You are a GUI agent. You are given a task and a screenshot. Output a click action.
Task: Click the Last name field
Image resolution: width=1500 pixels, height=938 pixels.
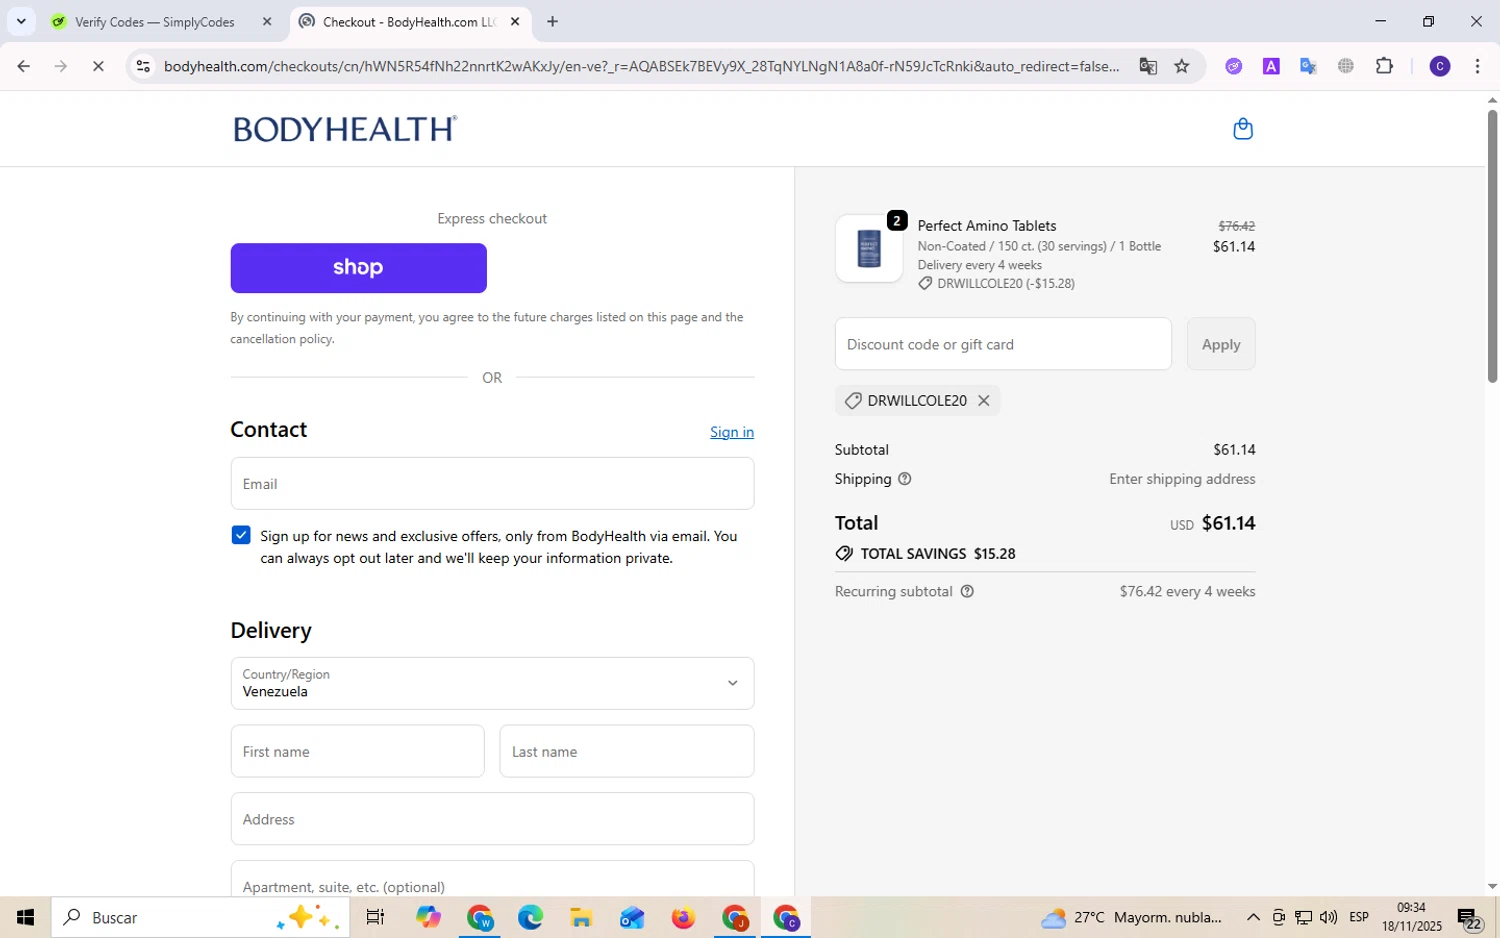coord(627,751)
